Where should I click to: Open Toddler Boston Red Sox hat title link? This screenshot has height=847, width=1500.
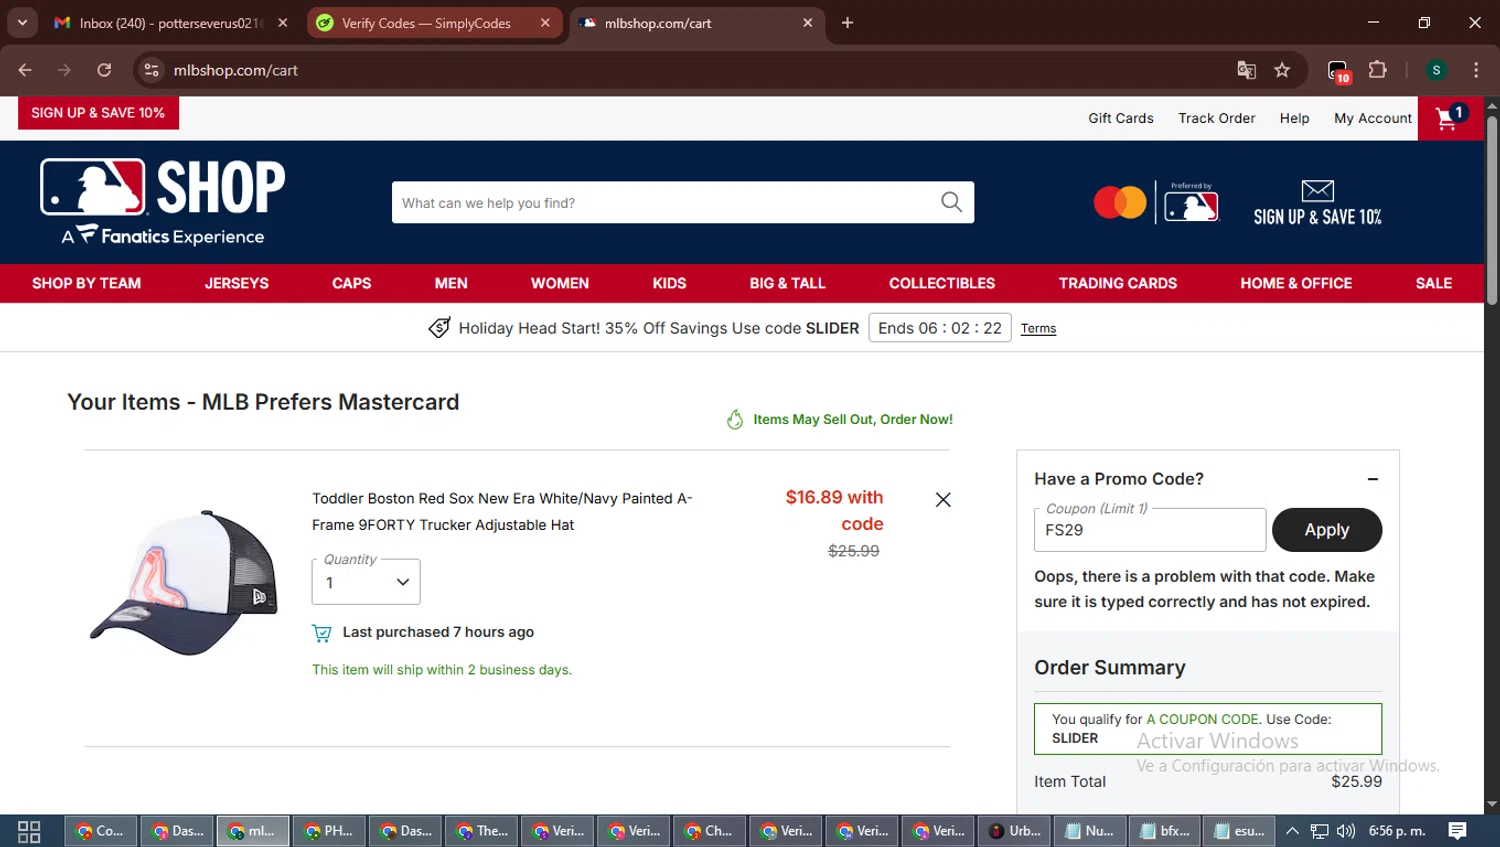[501, 511]
